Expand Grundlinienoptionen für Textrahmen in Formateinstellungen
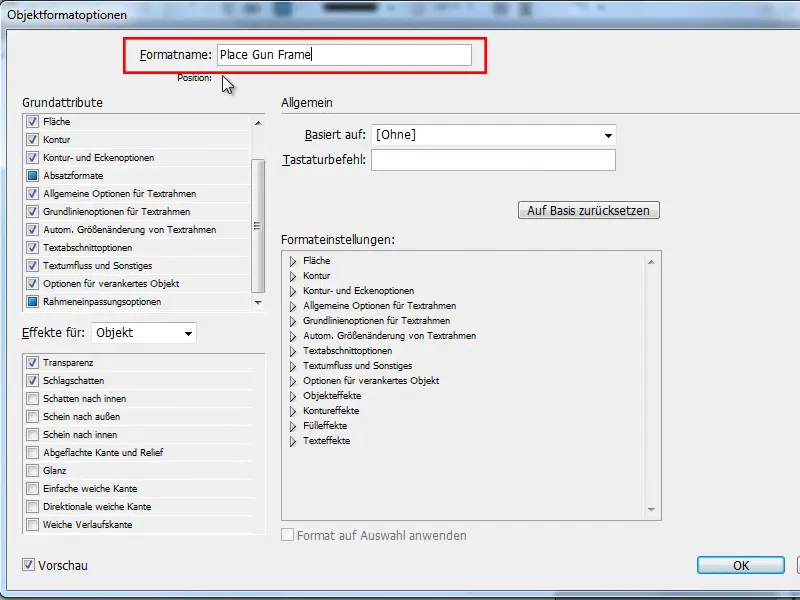 pyautogui.click(x=293, y=321)
